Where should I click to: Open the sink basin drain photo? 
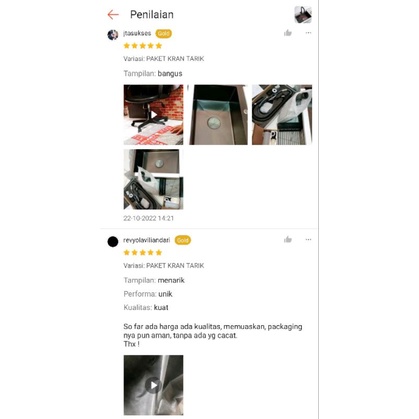[218, 115]
